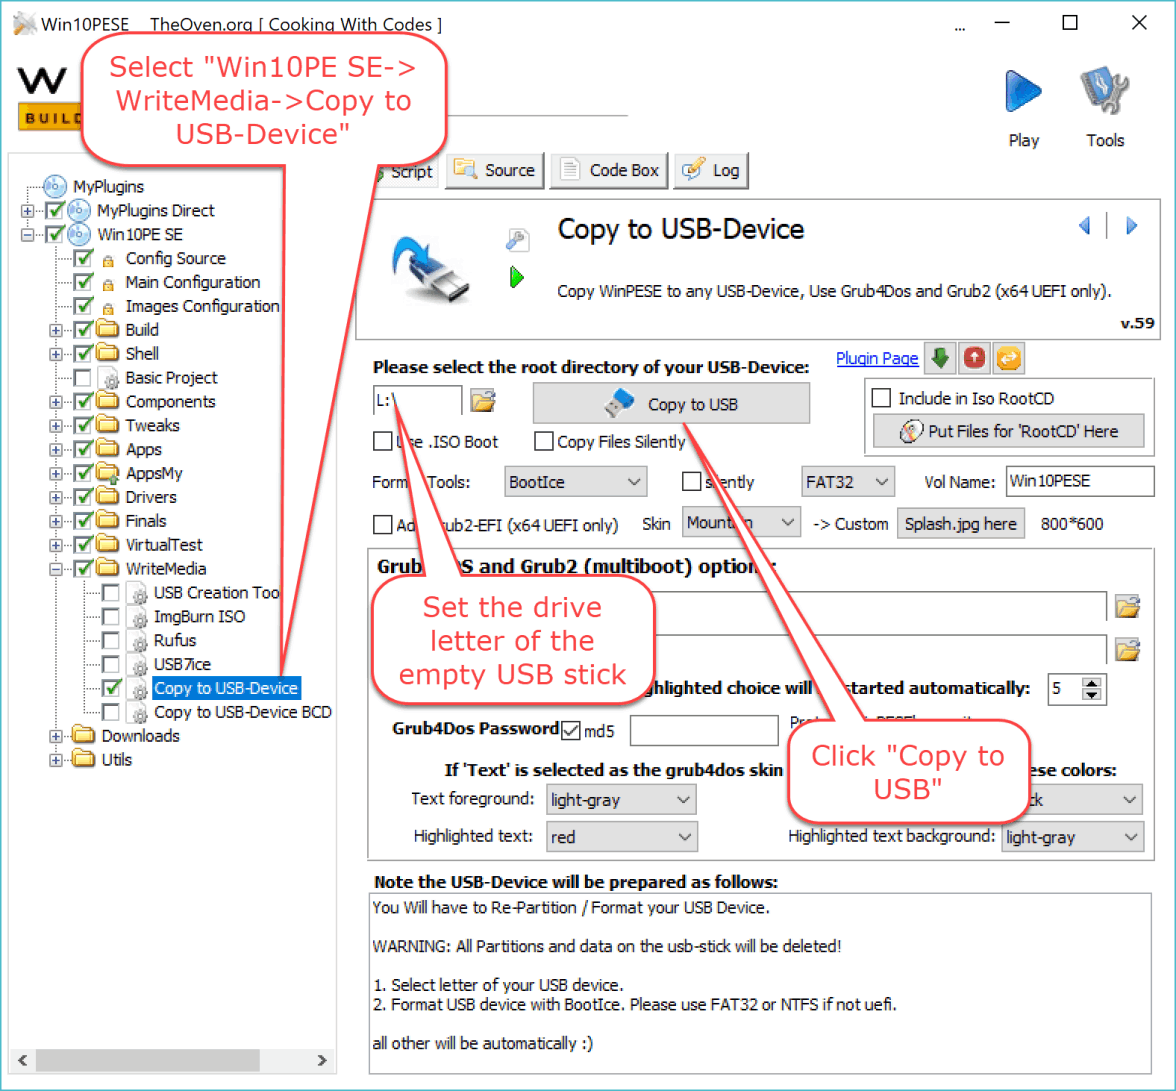Click the Copy to USB button
1176x1091 pixels.
tap(671, 404)
